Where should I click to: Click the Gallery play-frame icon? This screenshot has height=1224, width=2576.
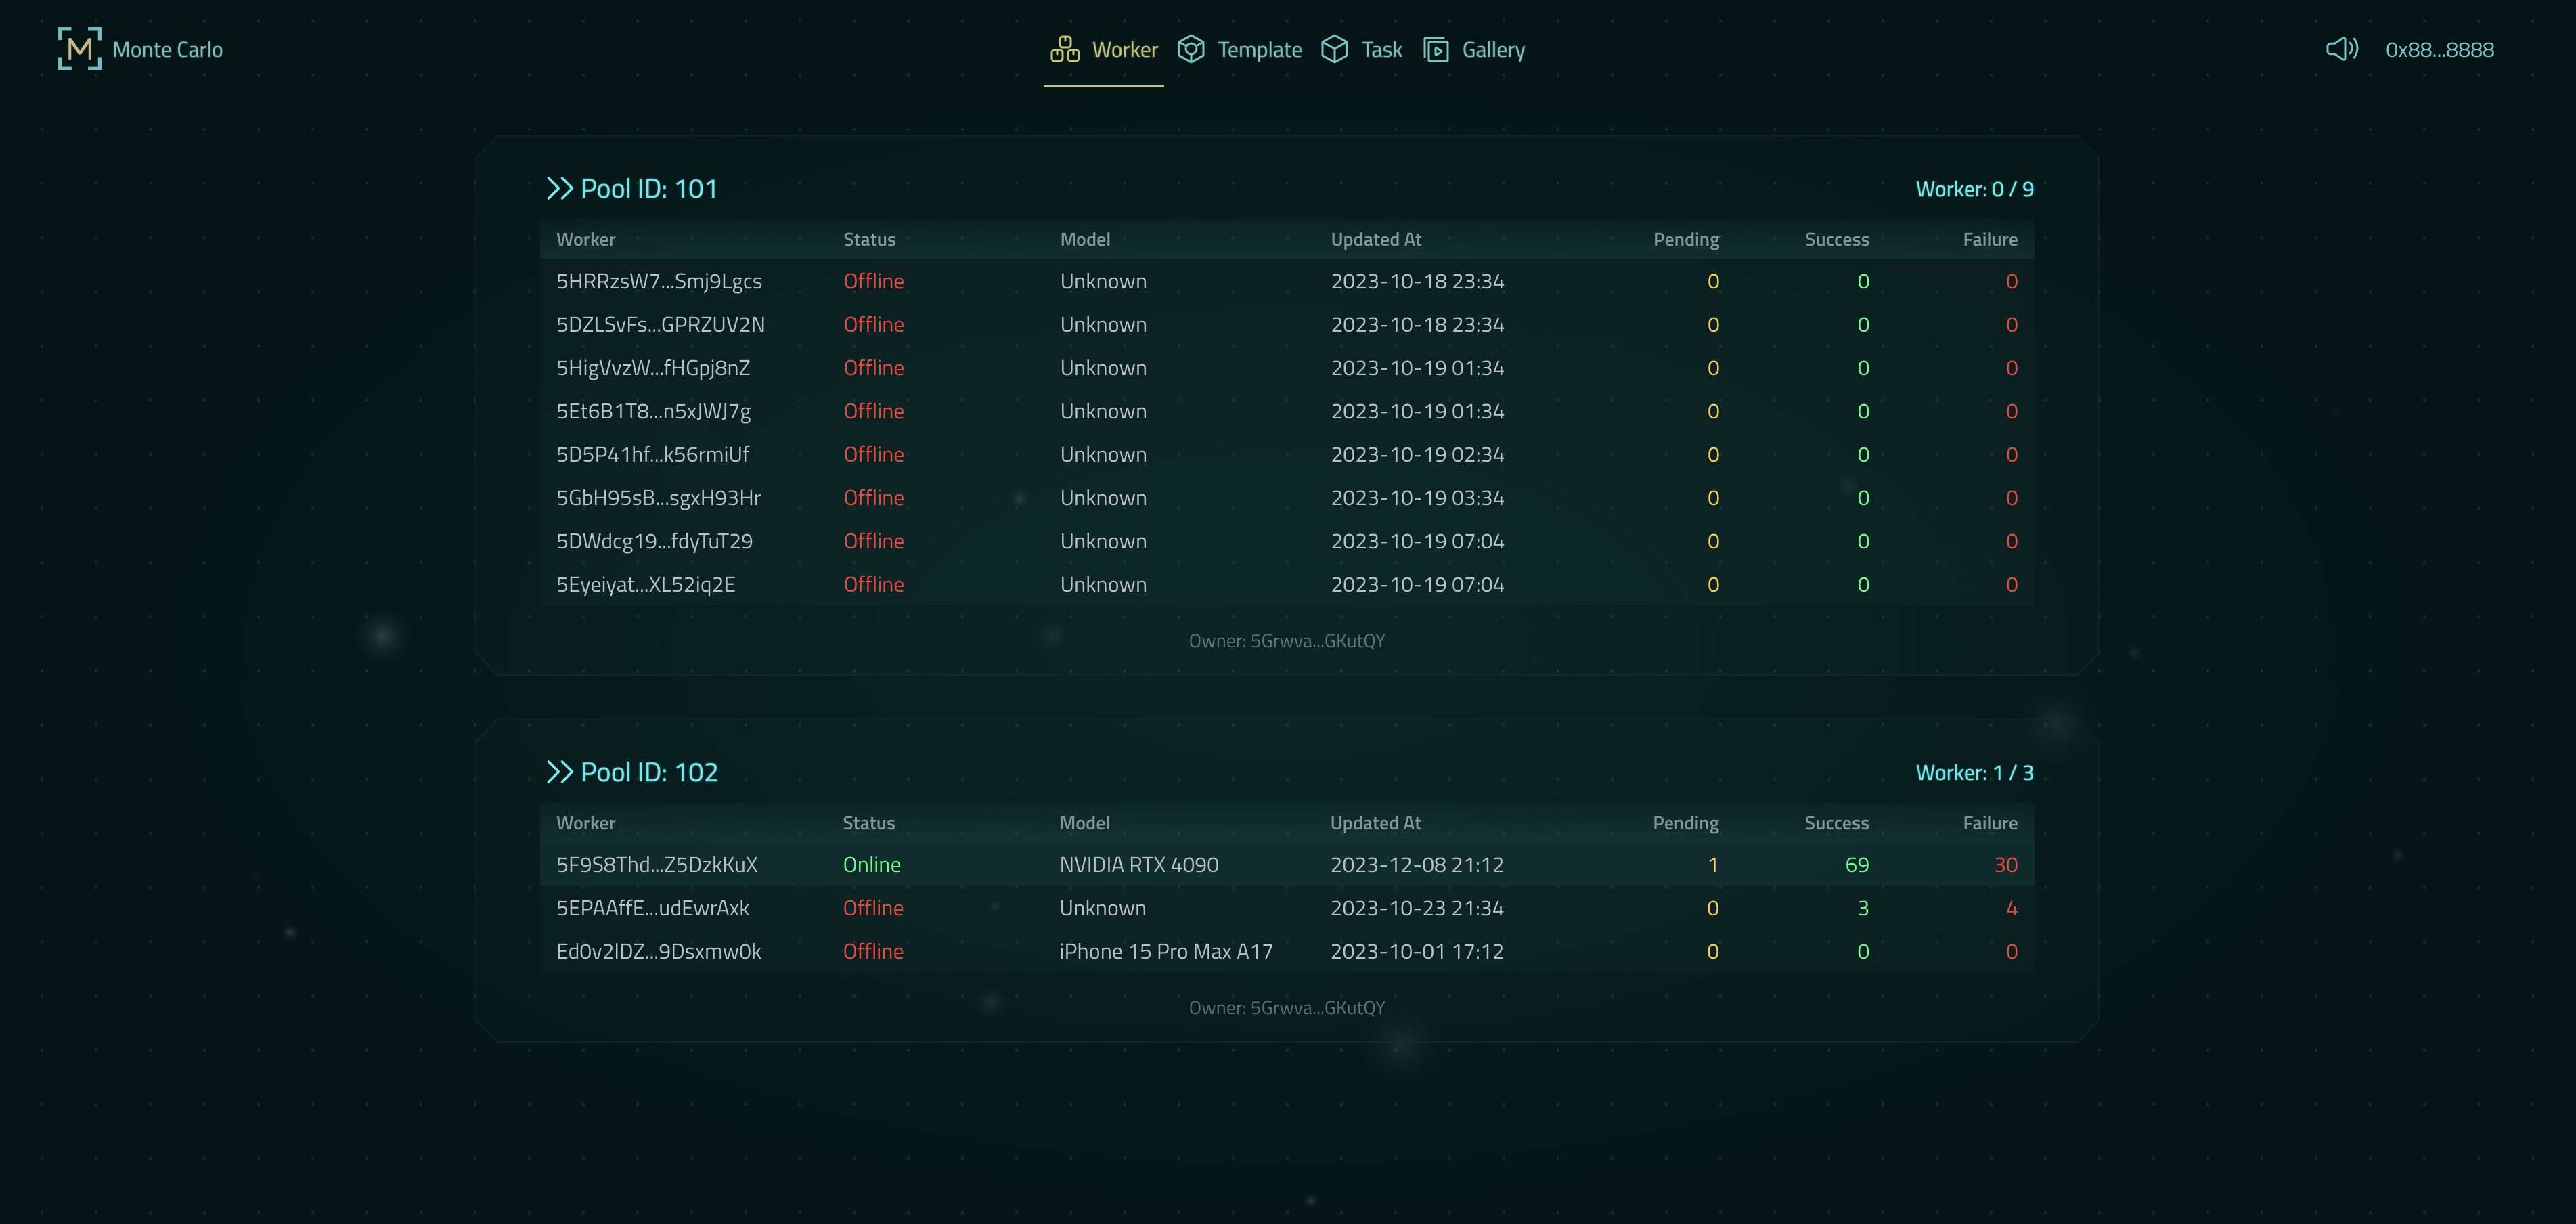[1436, 49]
